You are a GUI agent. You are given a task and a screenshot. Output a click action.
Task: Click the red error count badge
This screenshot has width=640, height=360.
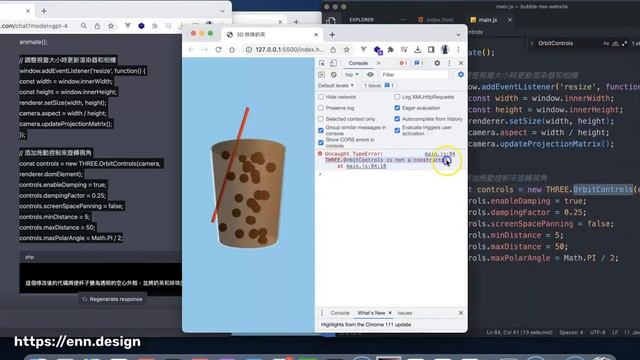tap(403, 63)
